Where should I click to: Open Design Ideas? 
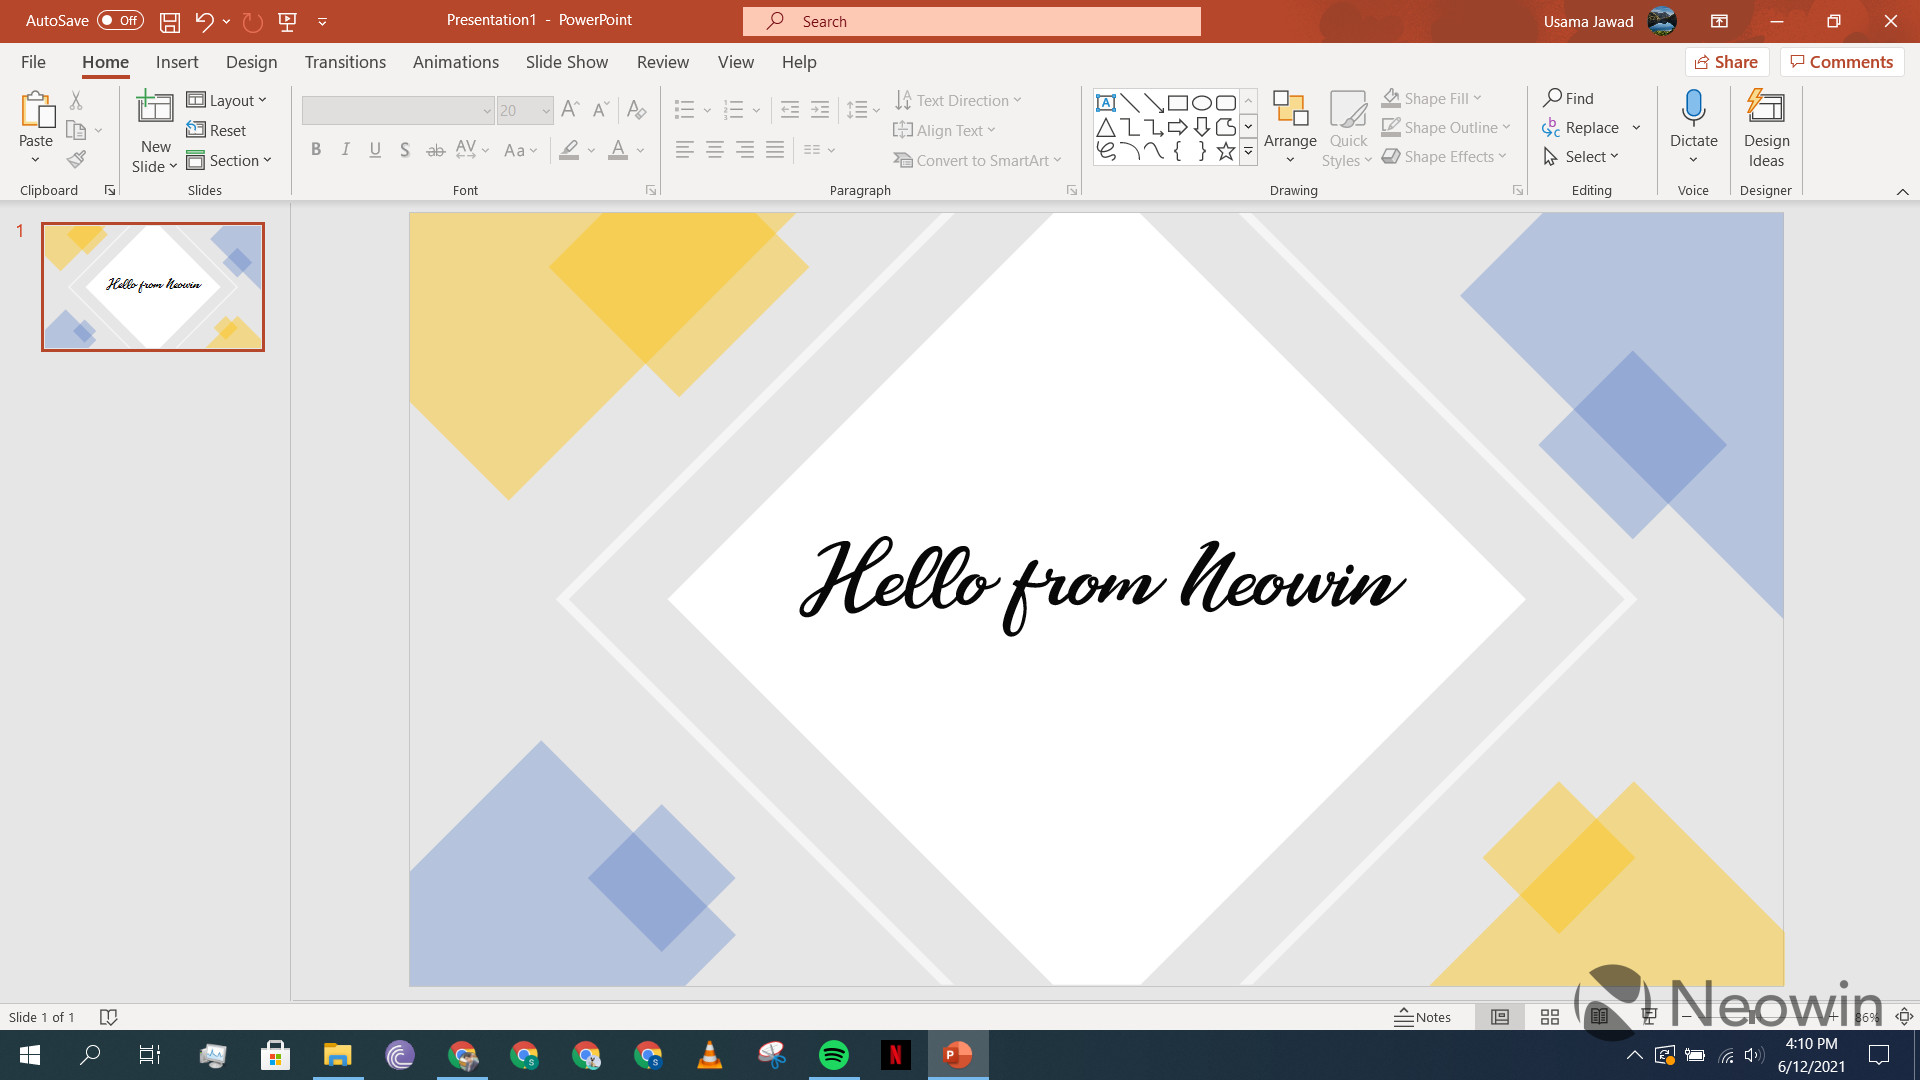[x=1765, y=125]
